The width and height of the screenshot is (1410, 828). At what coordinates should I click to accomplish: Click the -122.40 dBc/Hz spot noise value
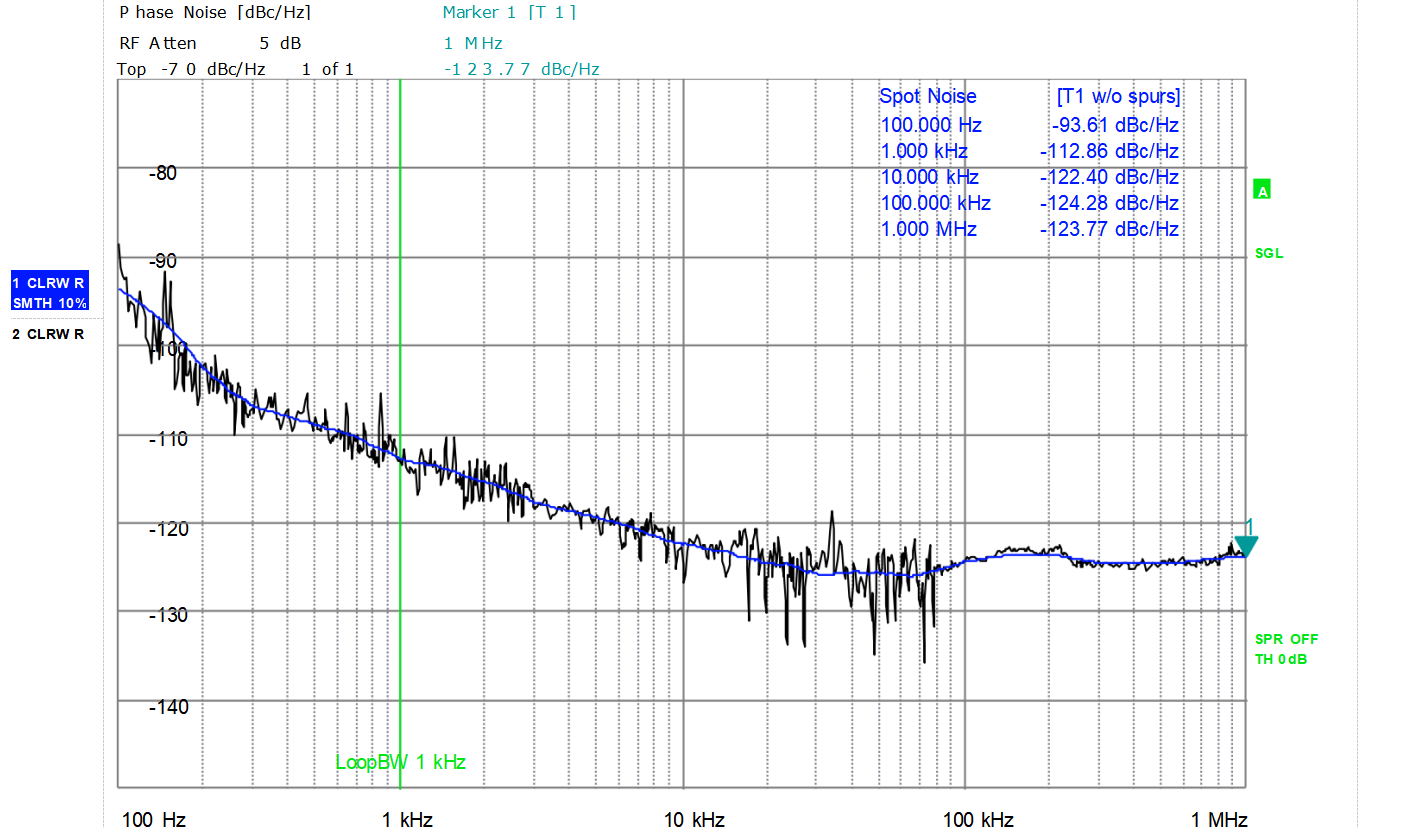(1109, 177)
